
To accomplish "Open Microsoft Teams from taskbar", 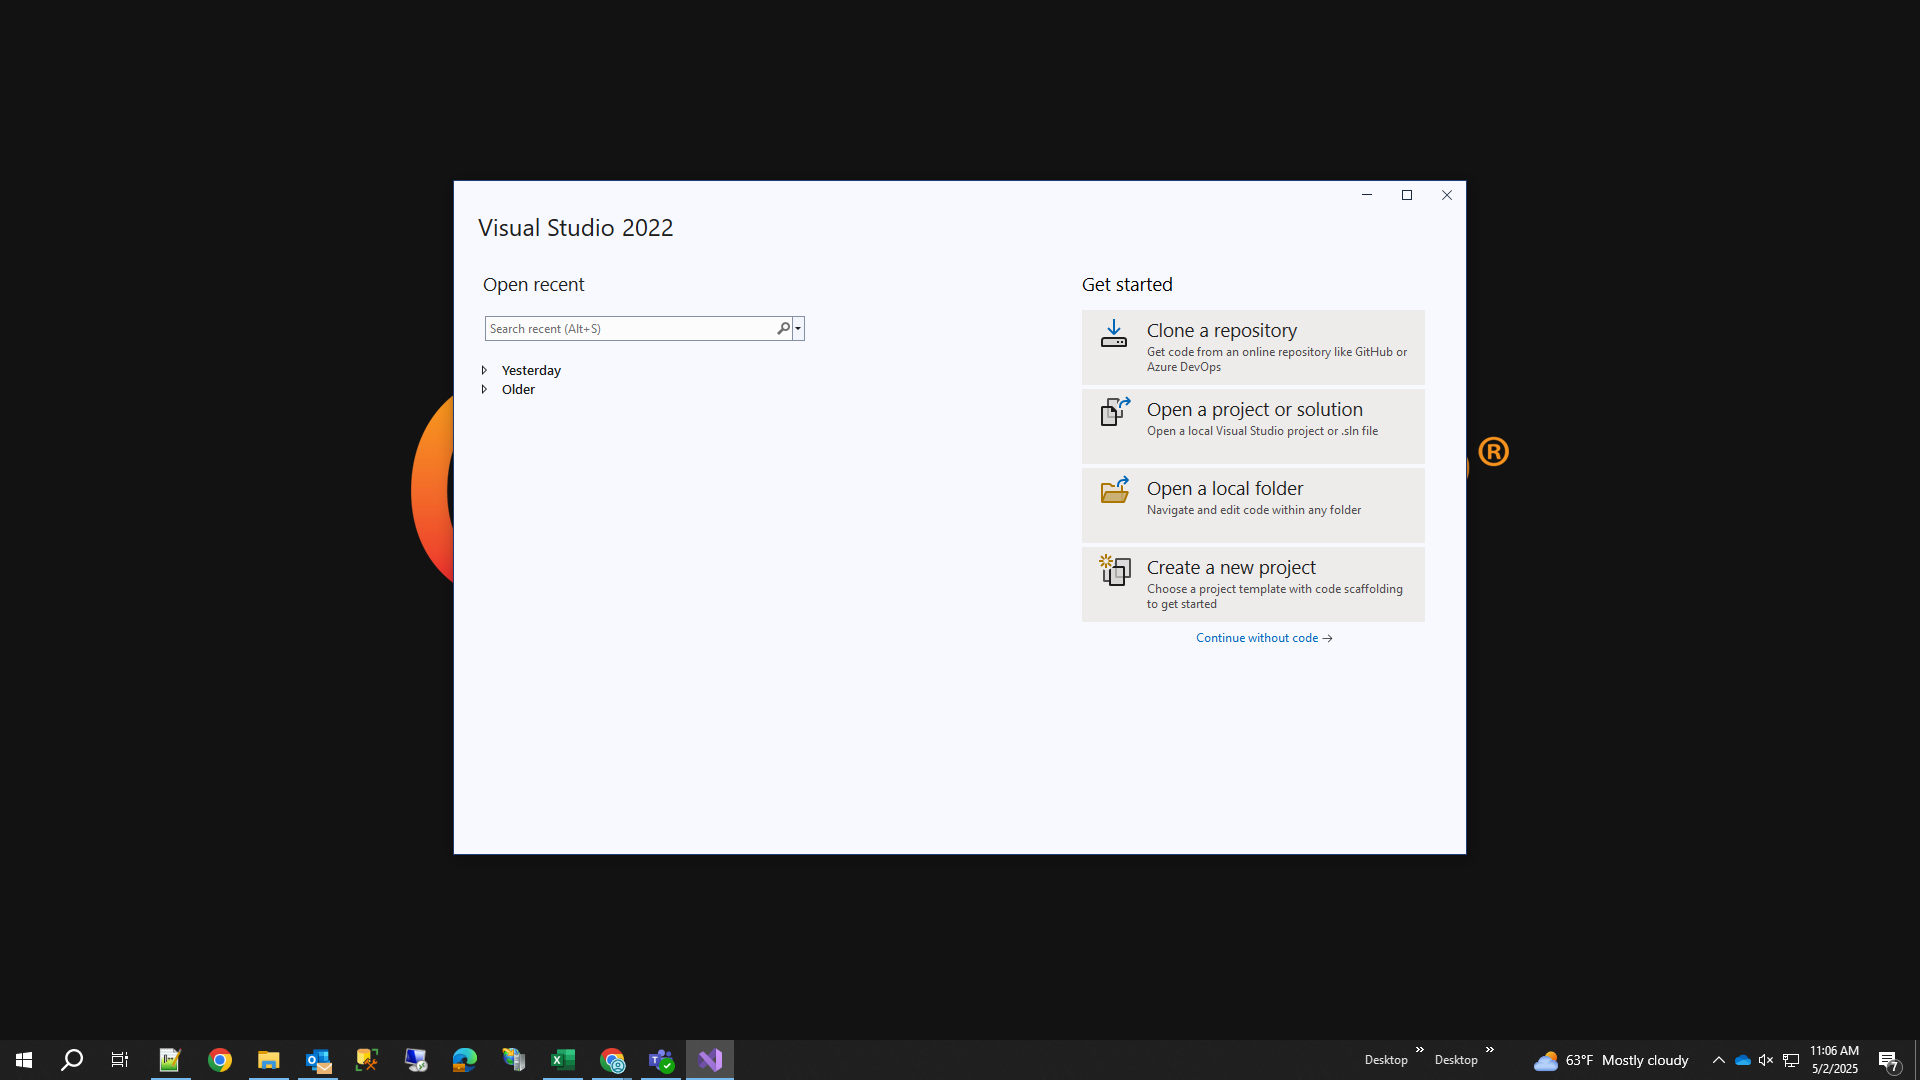I will click(661, 1060).
